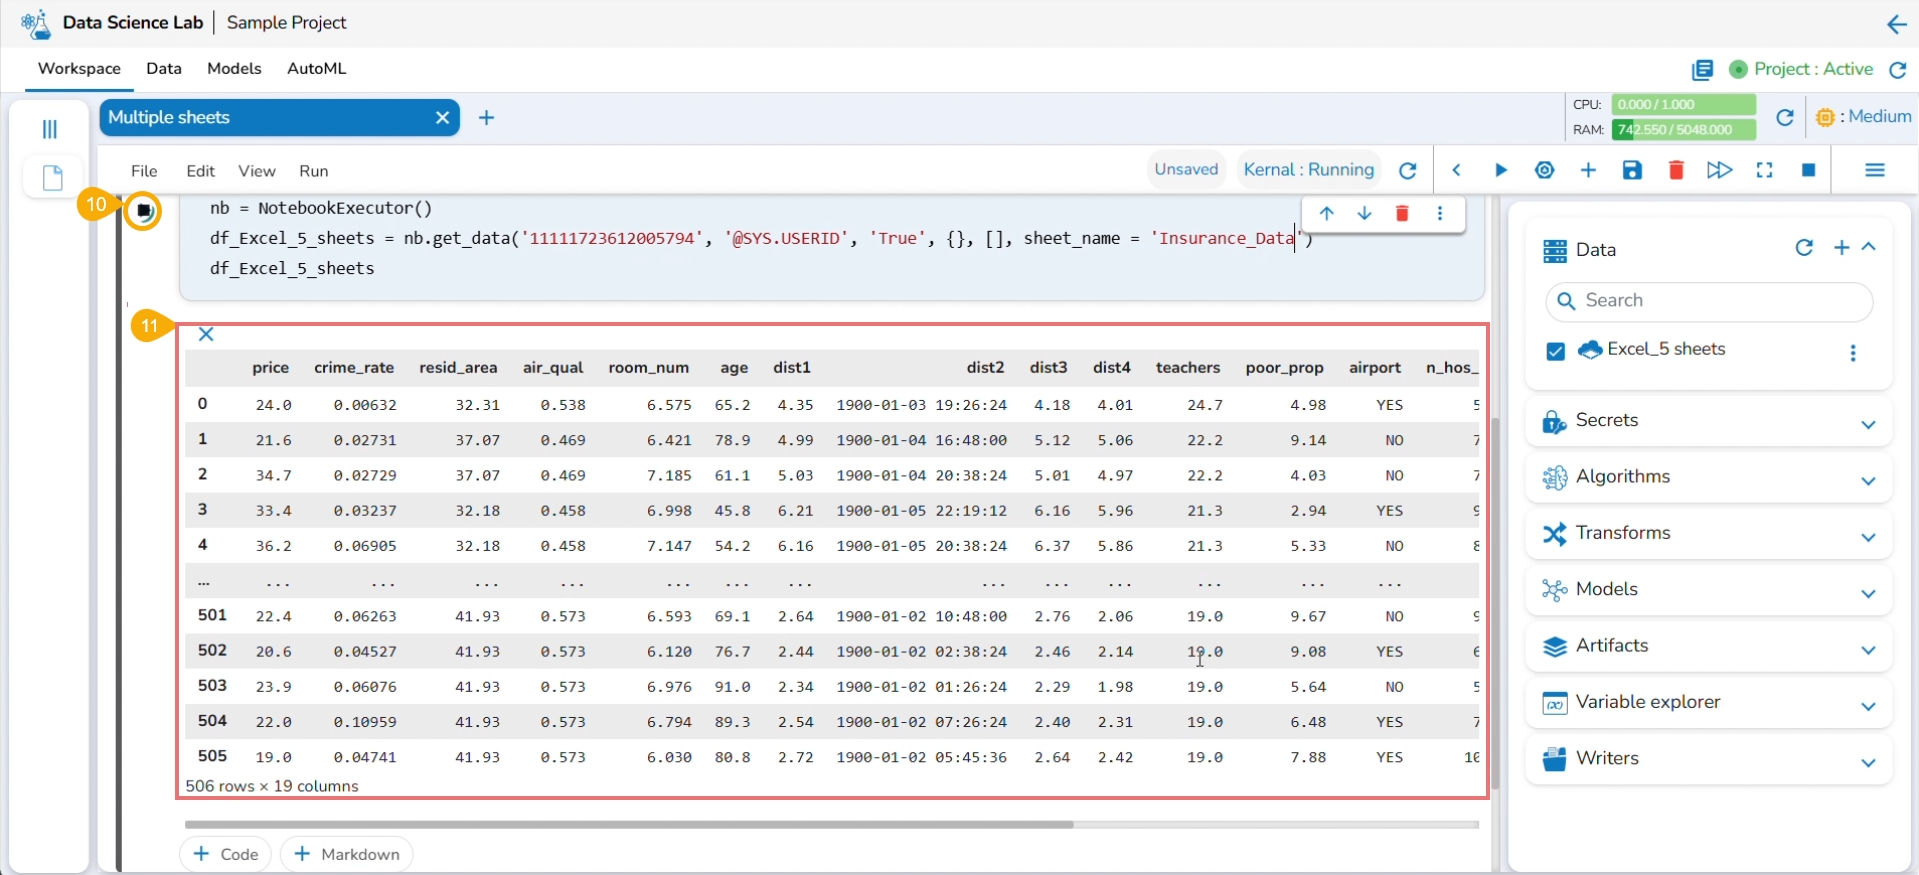1919x875 pixels.
Task: Open the File menu
Action: click(144, 171)
